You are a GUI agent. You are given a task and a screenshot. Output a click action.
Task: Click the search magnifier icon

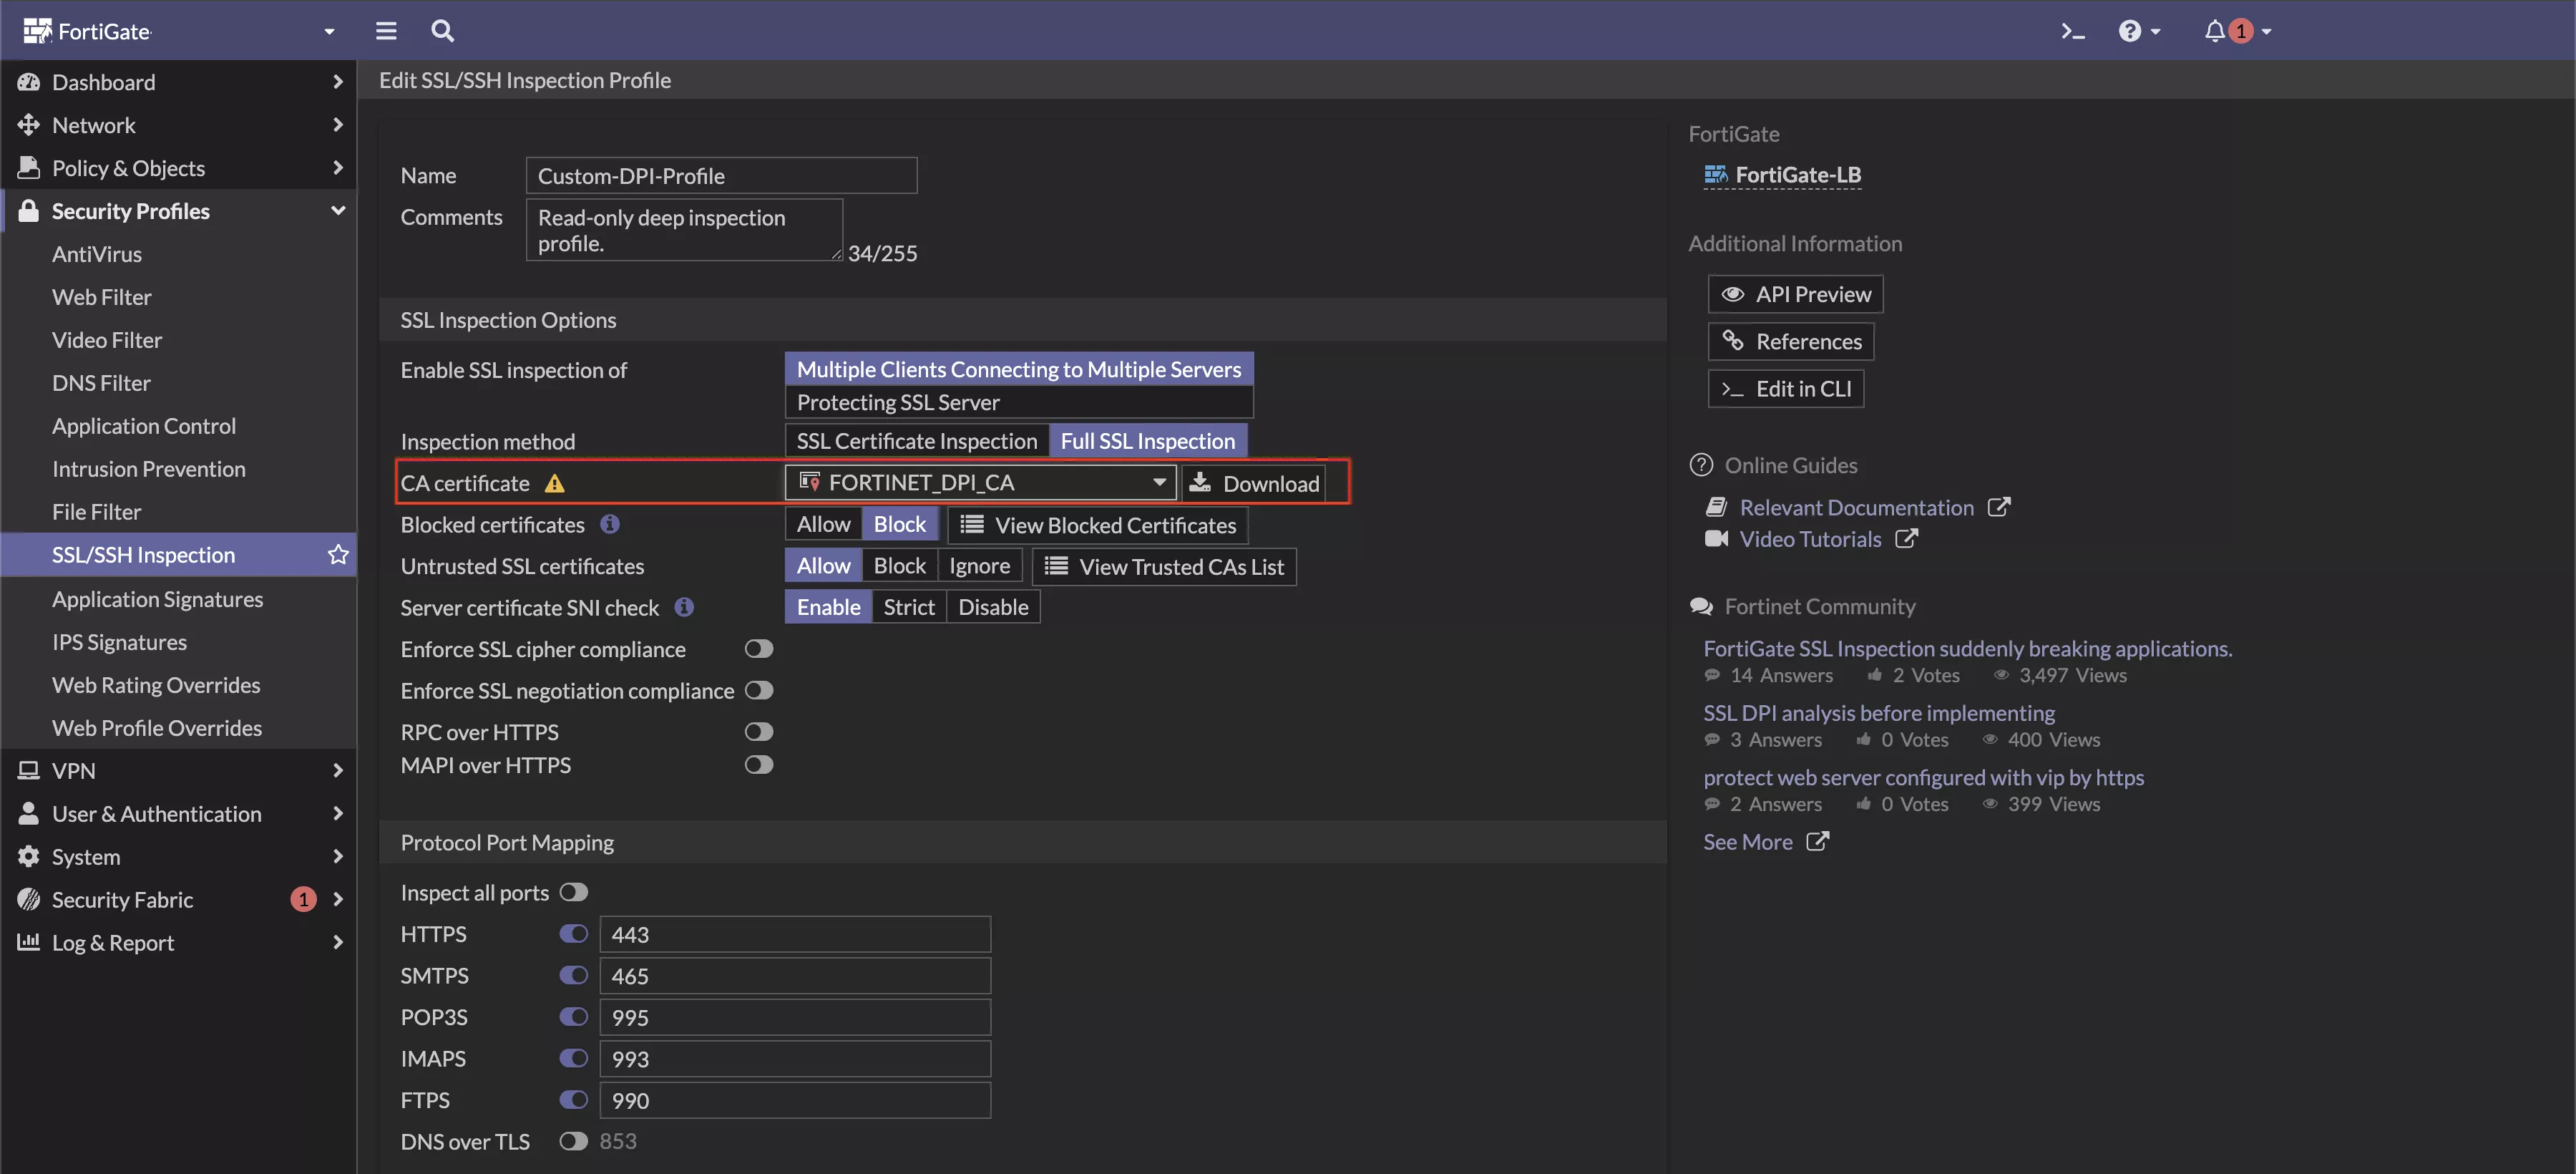[x=442, y=31]
